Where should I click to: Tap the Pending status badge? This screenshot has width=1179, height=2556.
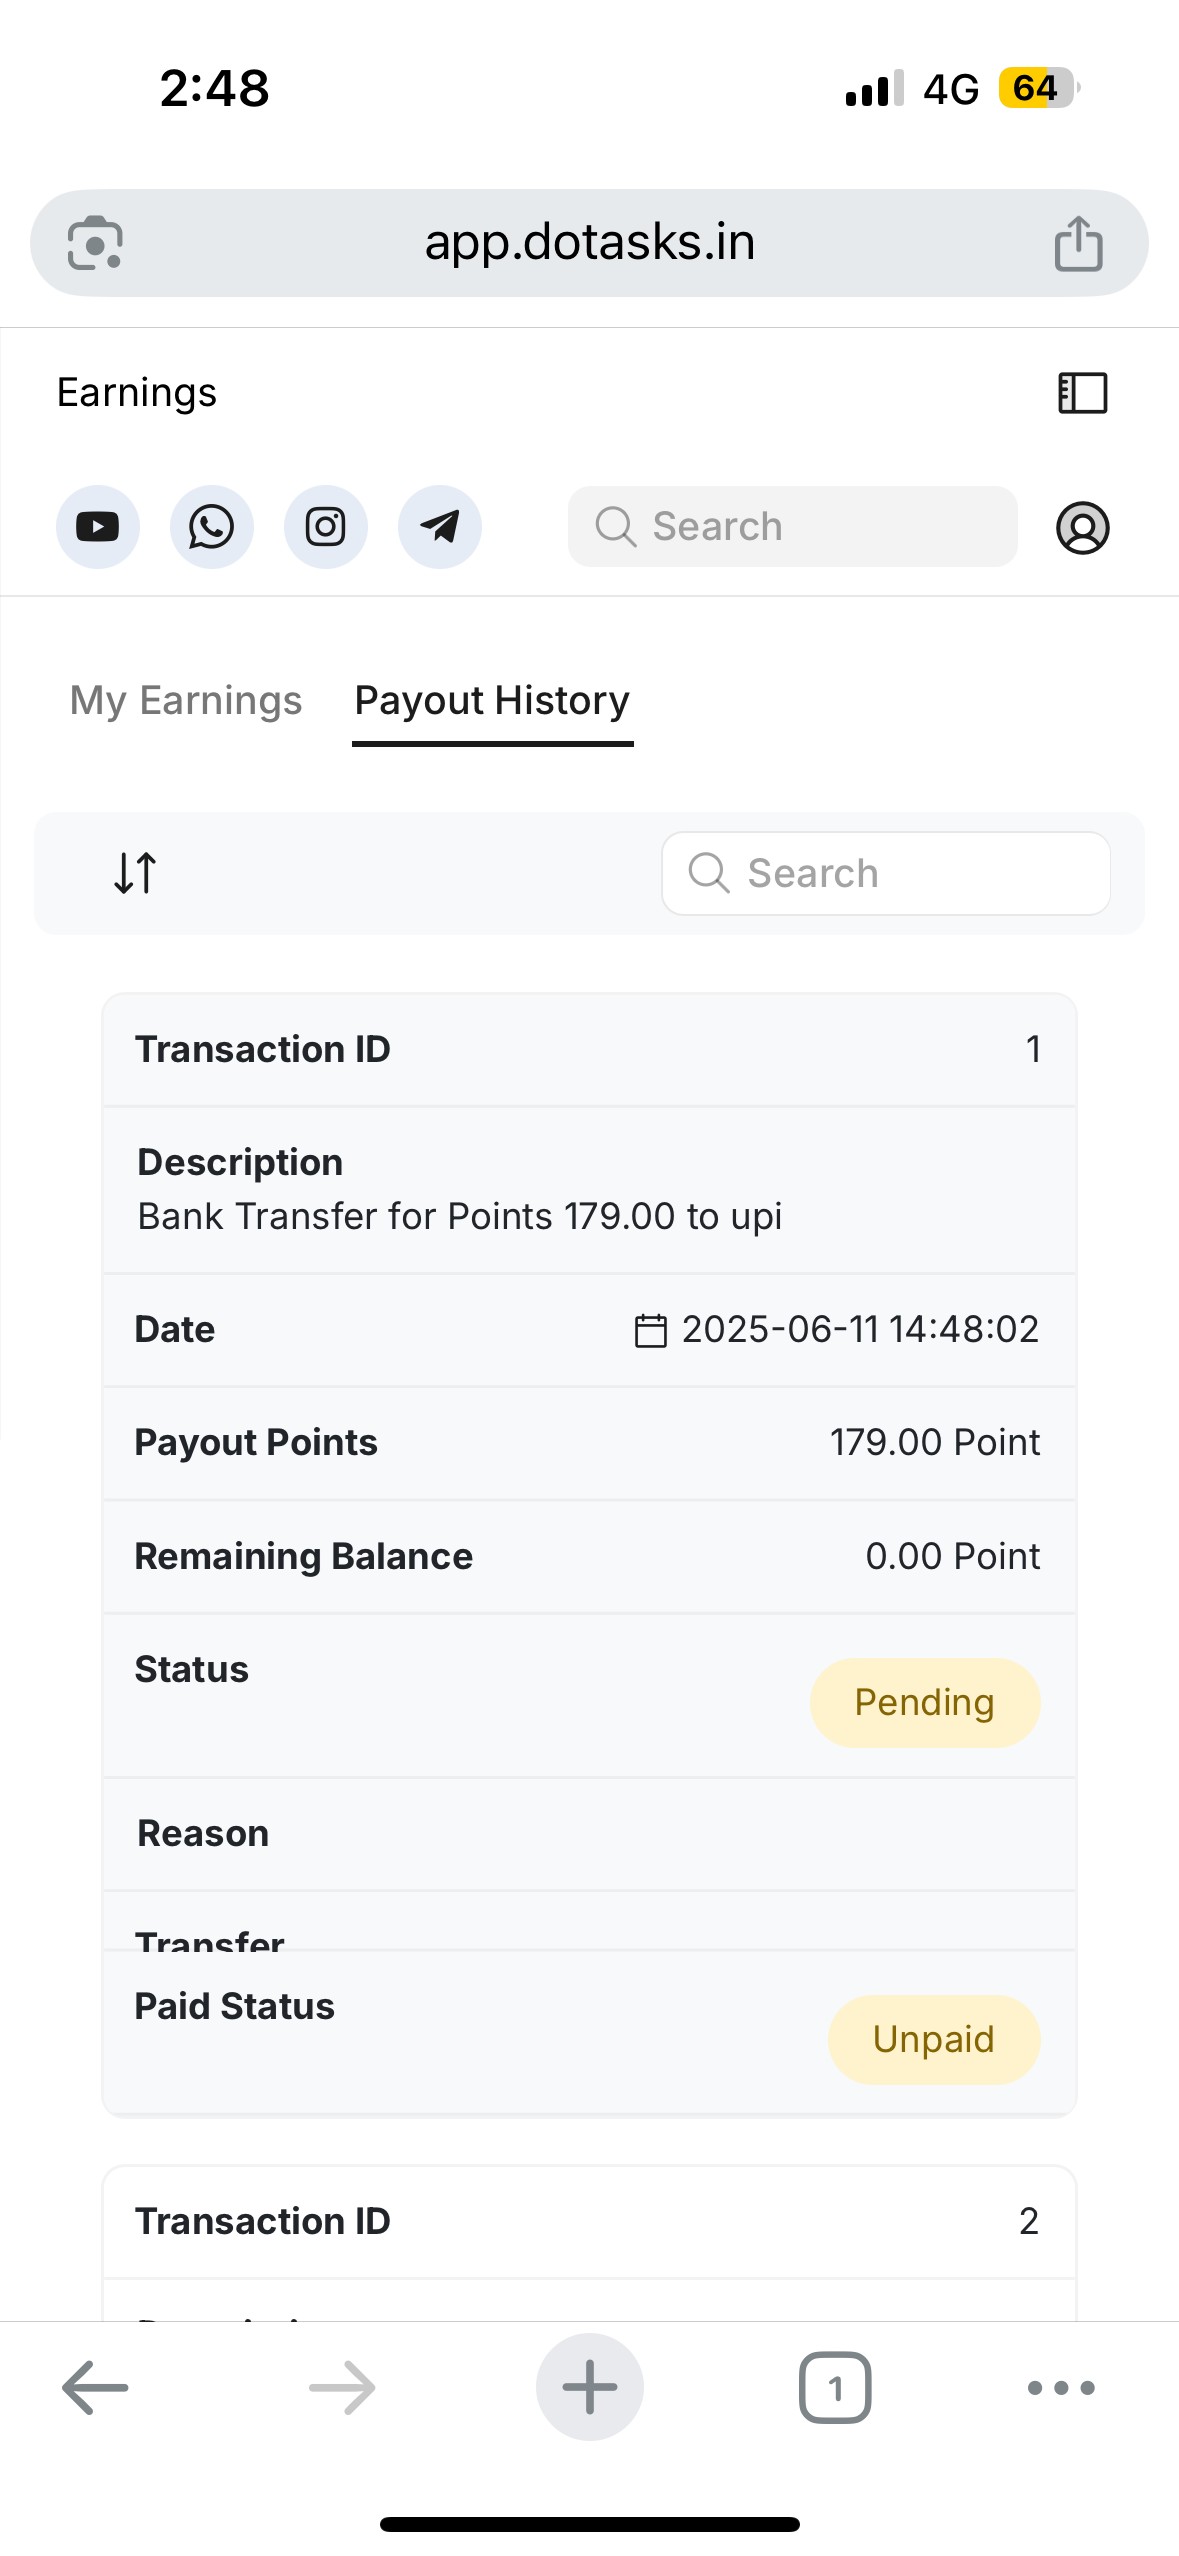point(925,1703)
